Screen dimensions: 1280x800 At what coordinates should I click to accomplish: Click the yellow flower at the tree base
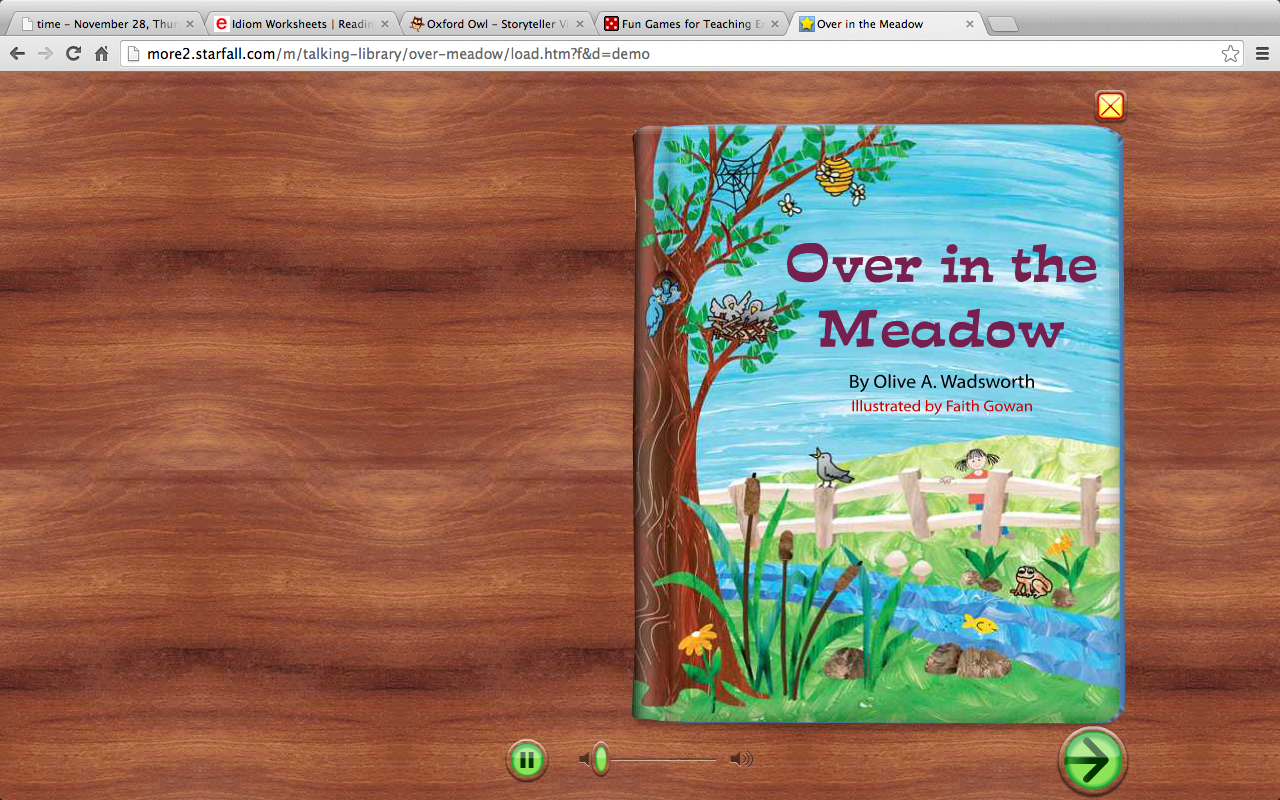pyautogui.click(x=699, y=641)
